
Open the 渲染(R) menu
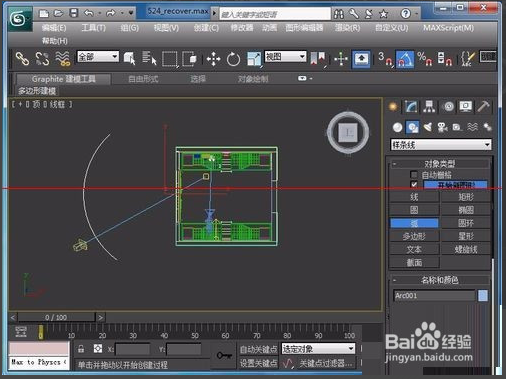(x=347, y=28)
